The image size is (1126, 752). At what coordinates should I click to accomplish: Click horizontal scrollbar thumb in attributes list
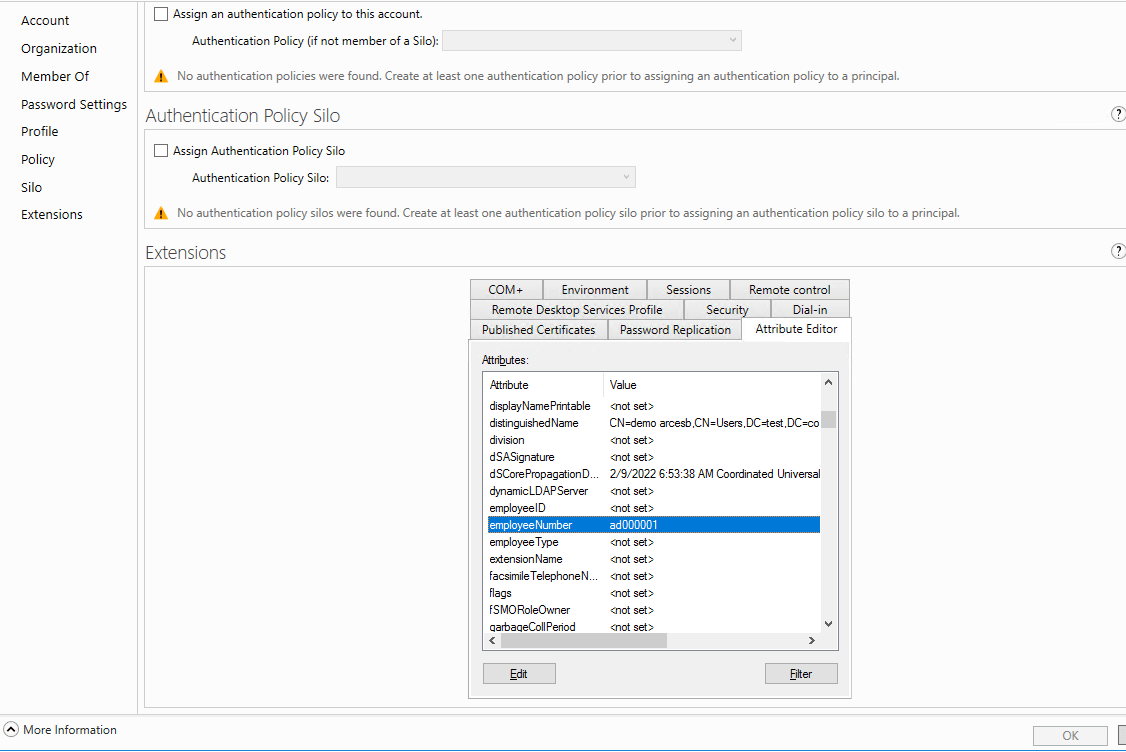(584, 640)
